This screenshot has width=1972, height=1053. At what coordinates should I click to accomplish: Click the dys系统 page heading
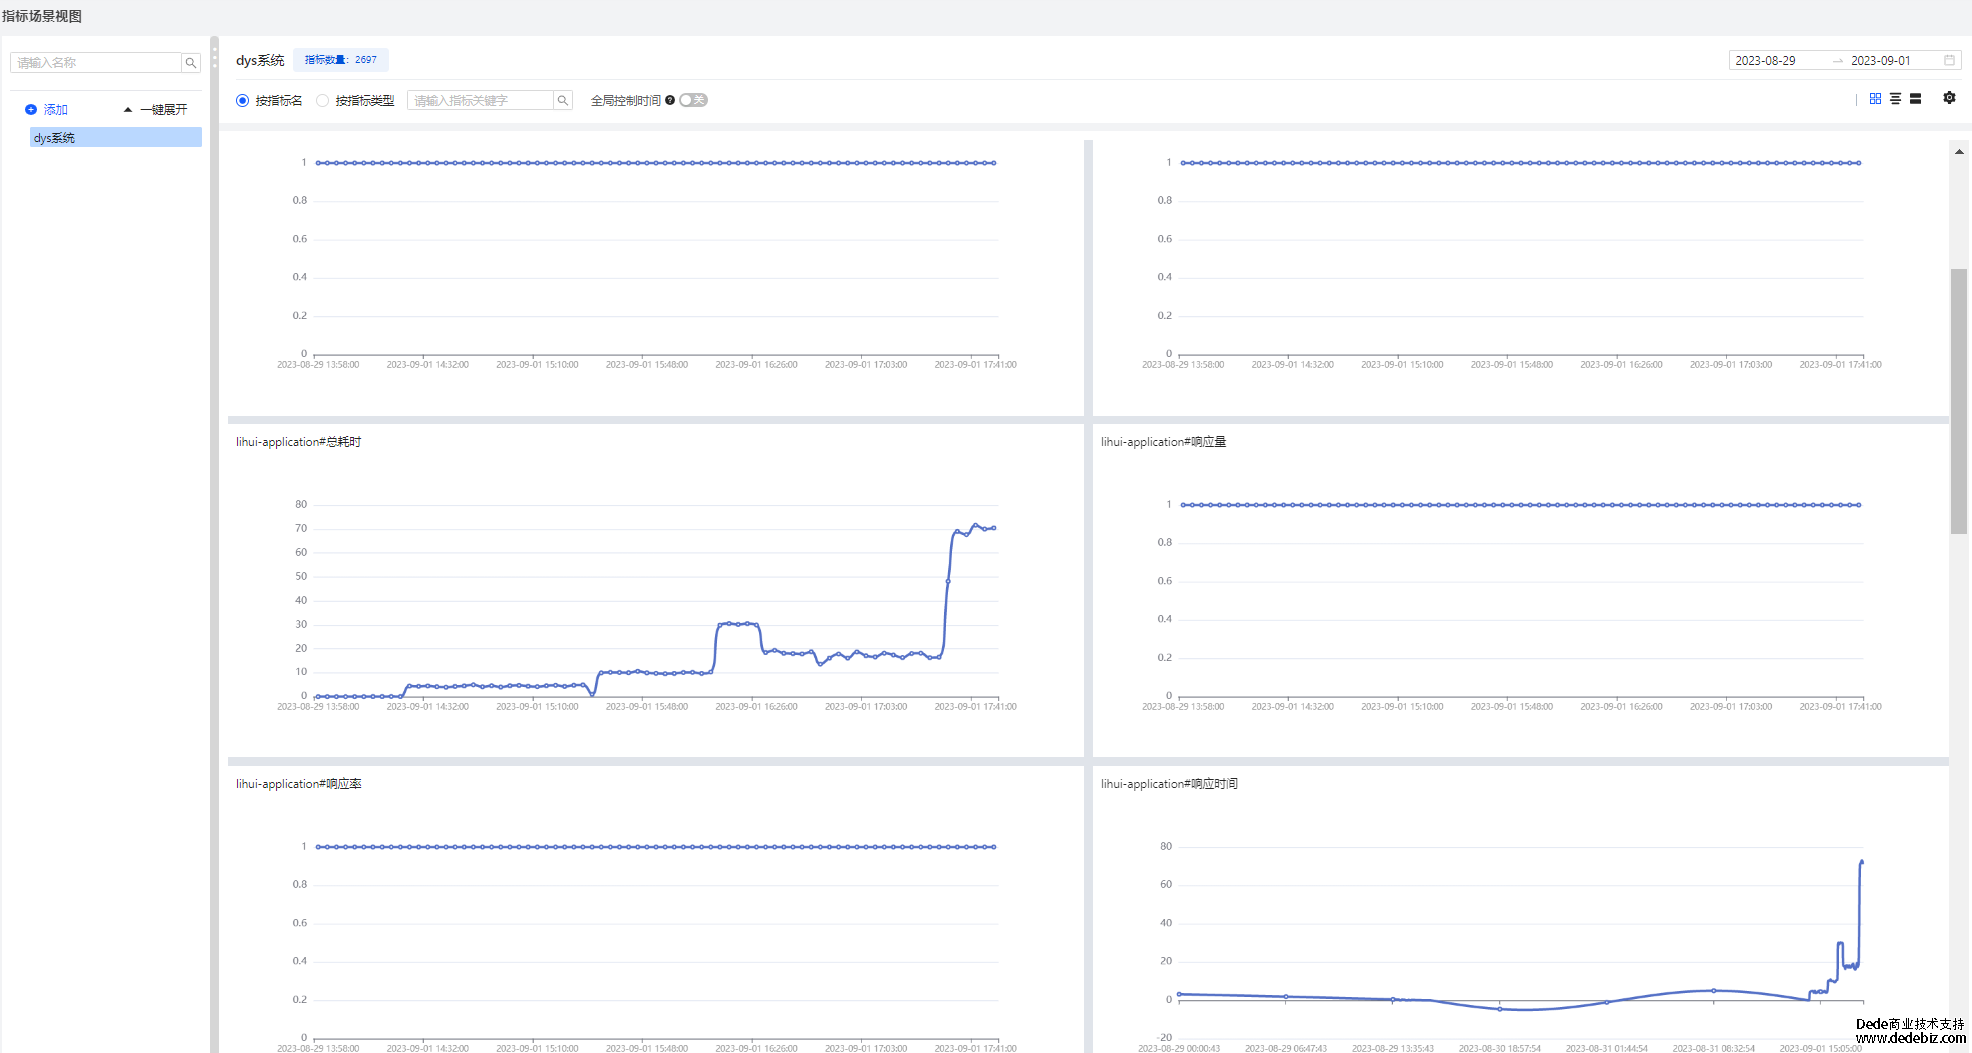[x=260, y=61]
